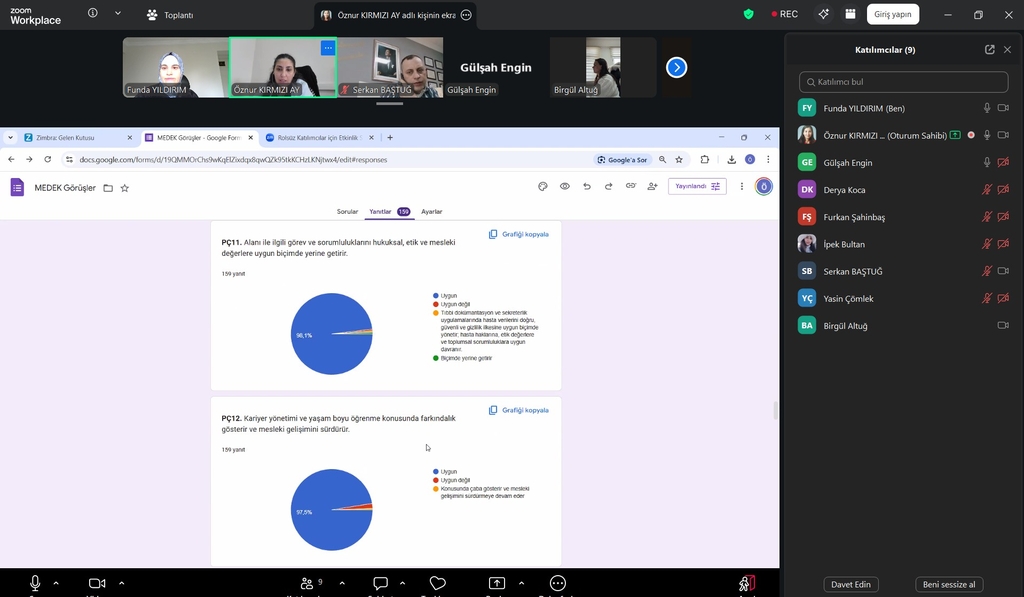Viewport: 1024px width, 597px height.
Task: Open shared-screen options next to Öznur's name
Action: (x=467, y=15)
